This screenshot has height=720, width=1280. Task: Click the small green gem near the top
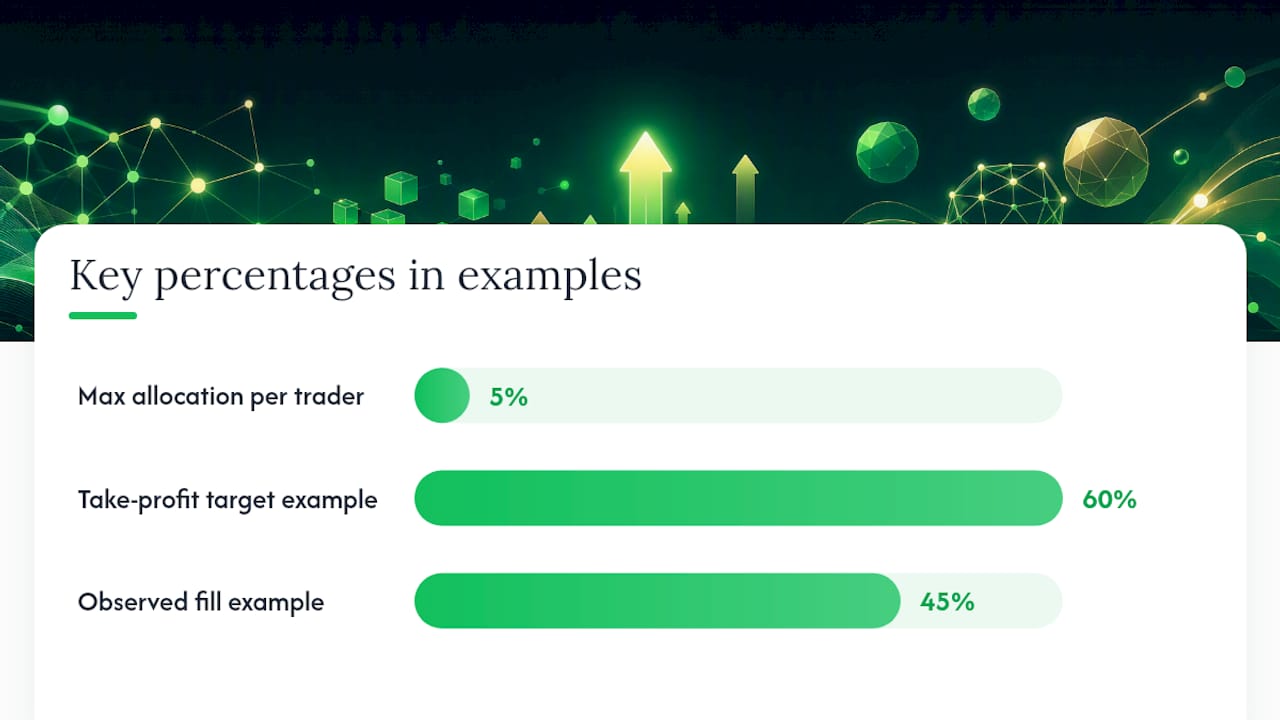coord(984,104)
